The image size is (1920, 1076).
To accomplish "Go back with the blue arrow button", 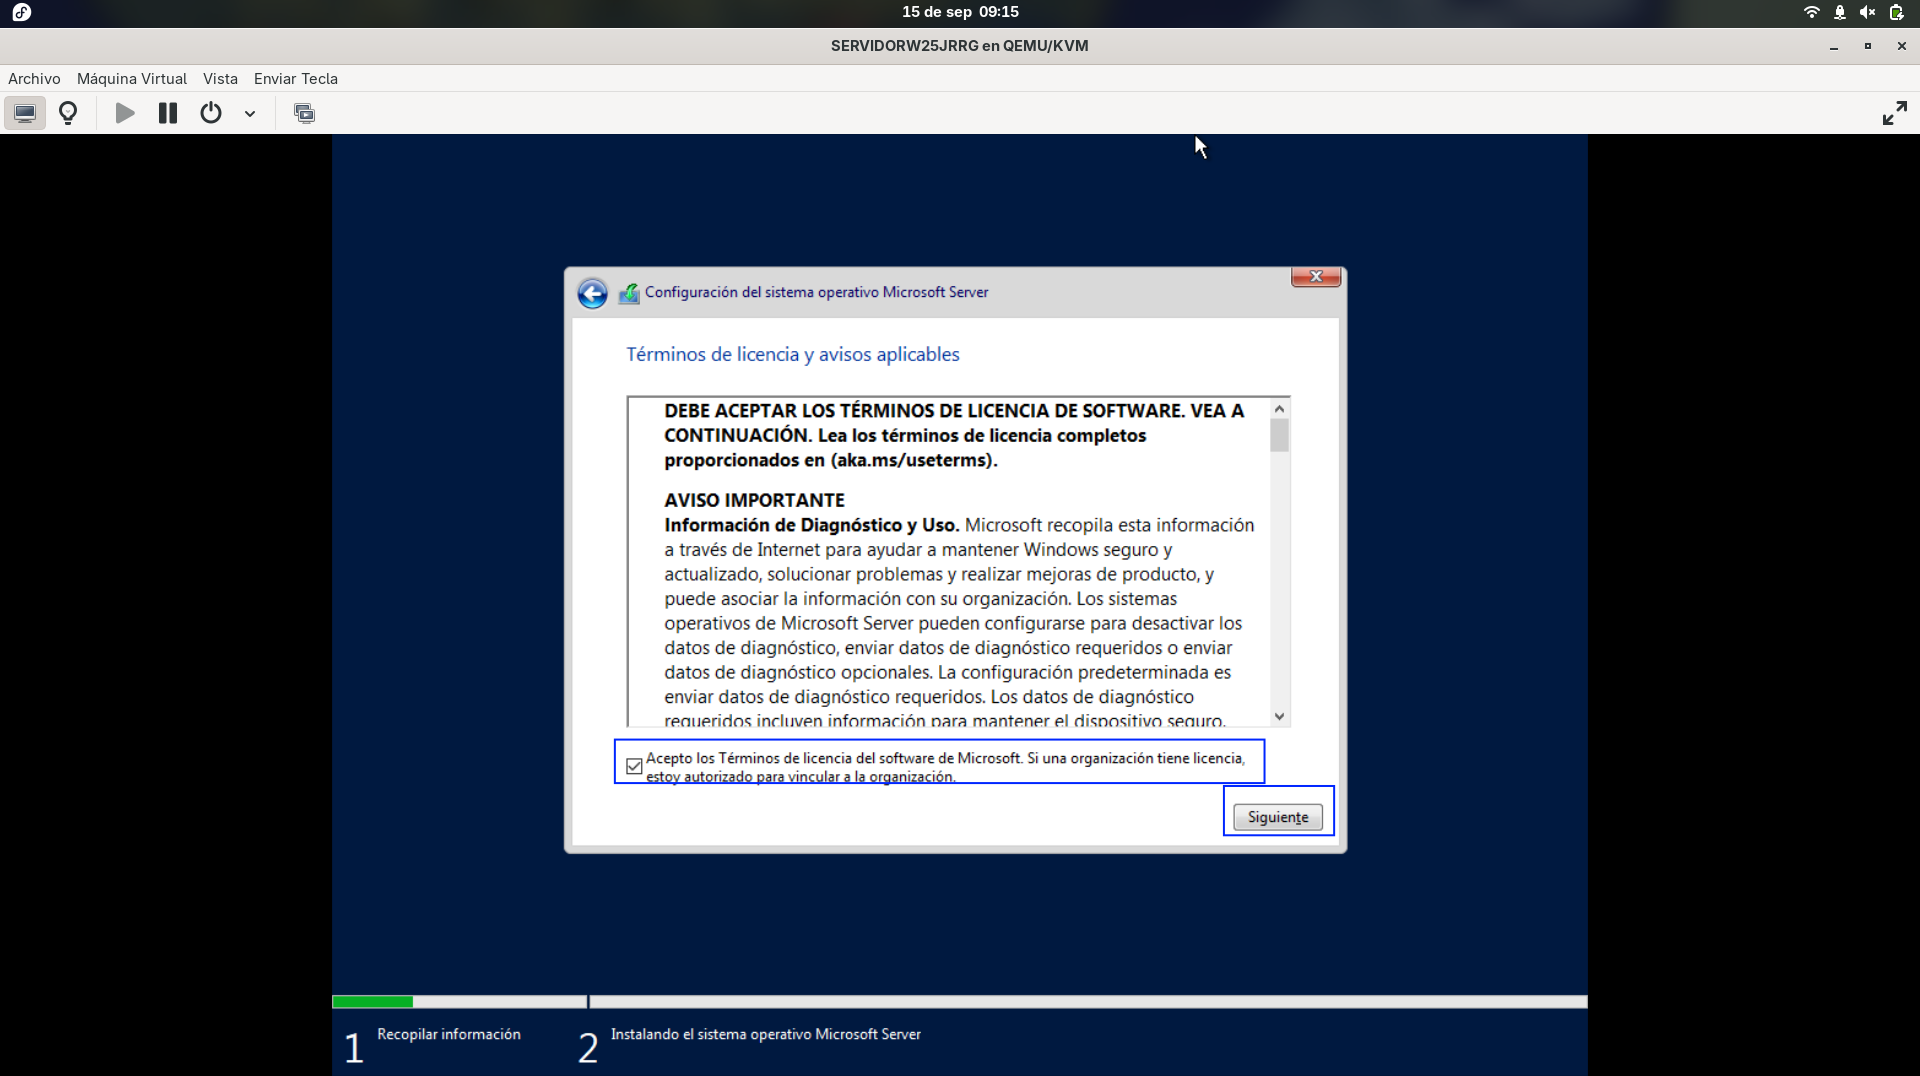I will (x=592, y=293).
